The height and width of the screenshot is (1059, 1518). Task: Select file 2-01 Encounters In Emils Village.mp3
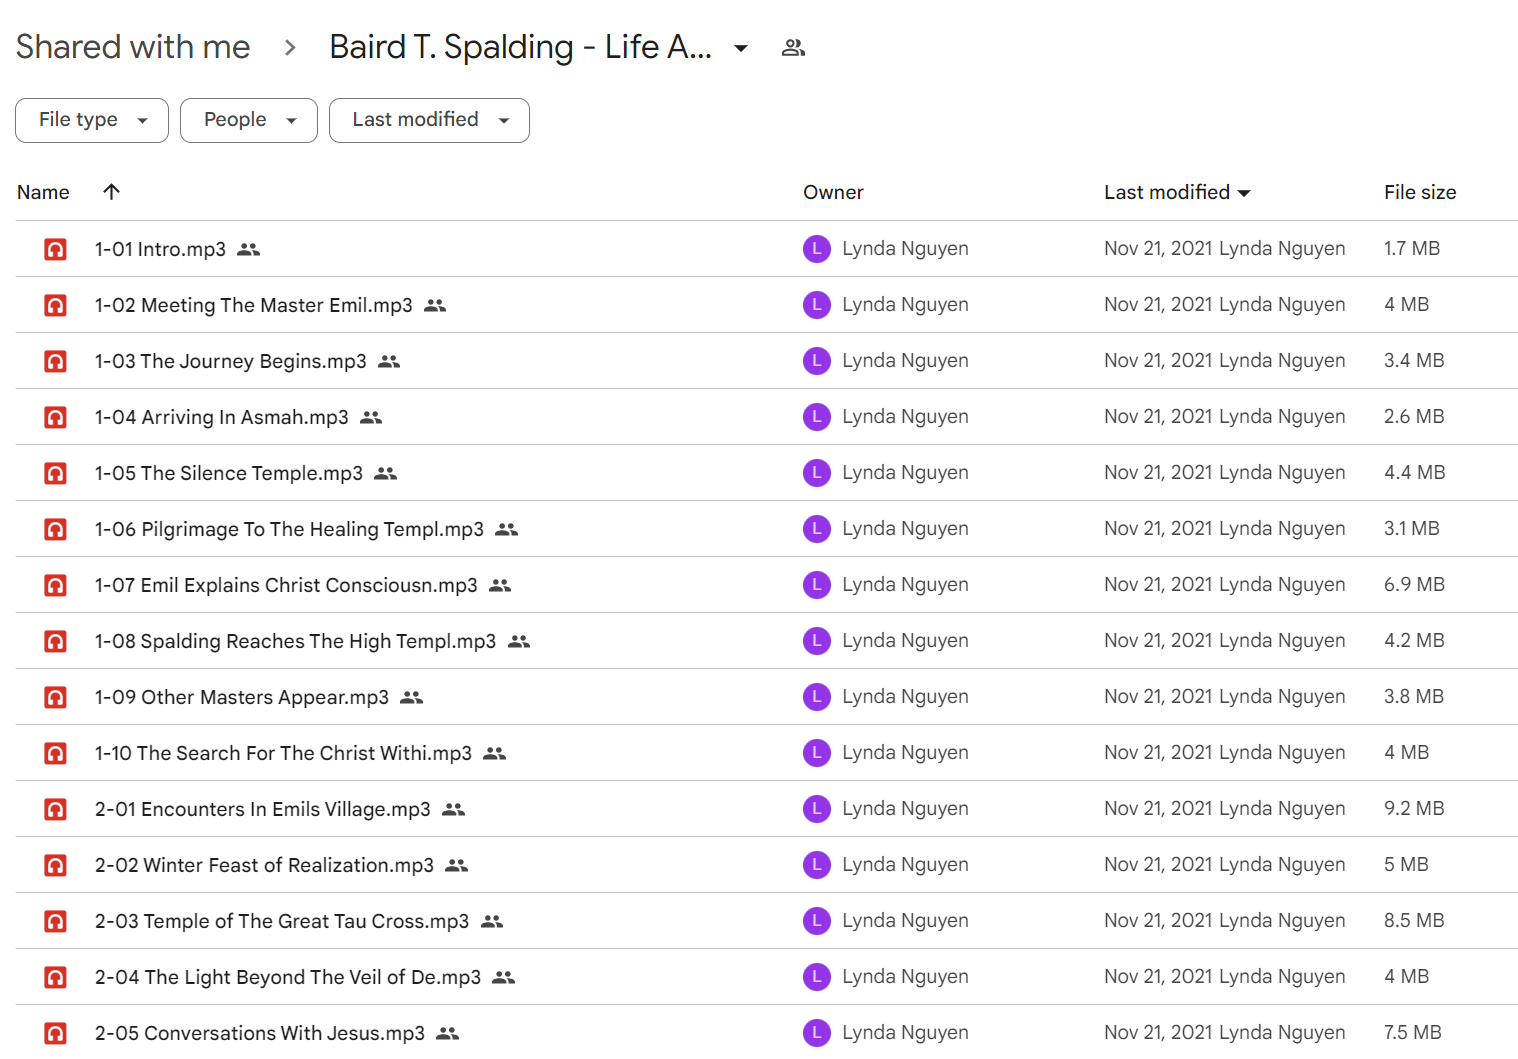point(263,809)
